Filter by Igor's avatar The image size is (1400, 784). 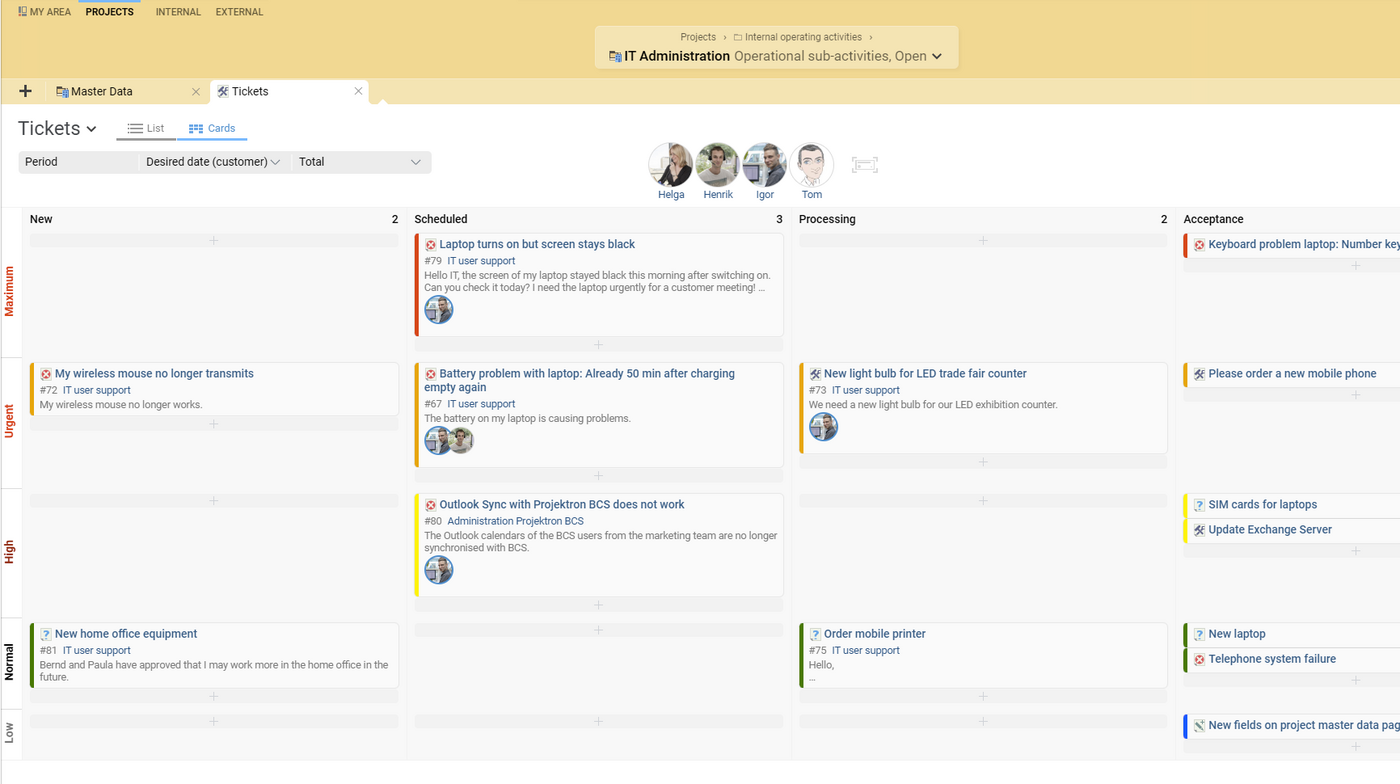pyautogui.click(x=765, y=165)
